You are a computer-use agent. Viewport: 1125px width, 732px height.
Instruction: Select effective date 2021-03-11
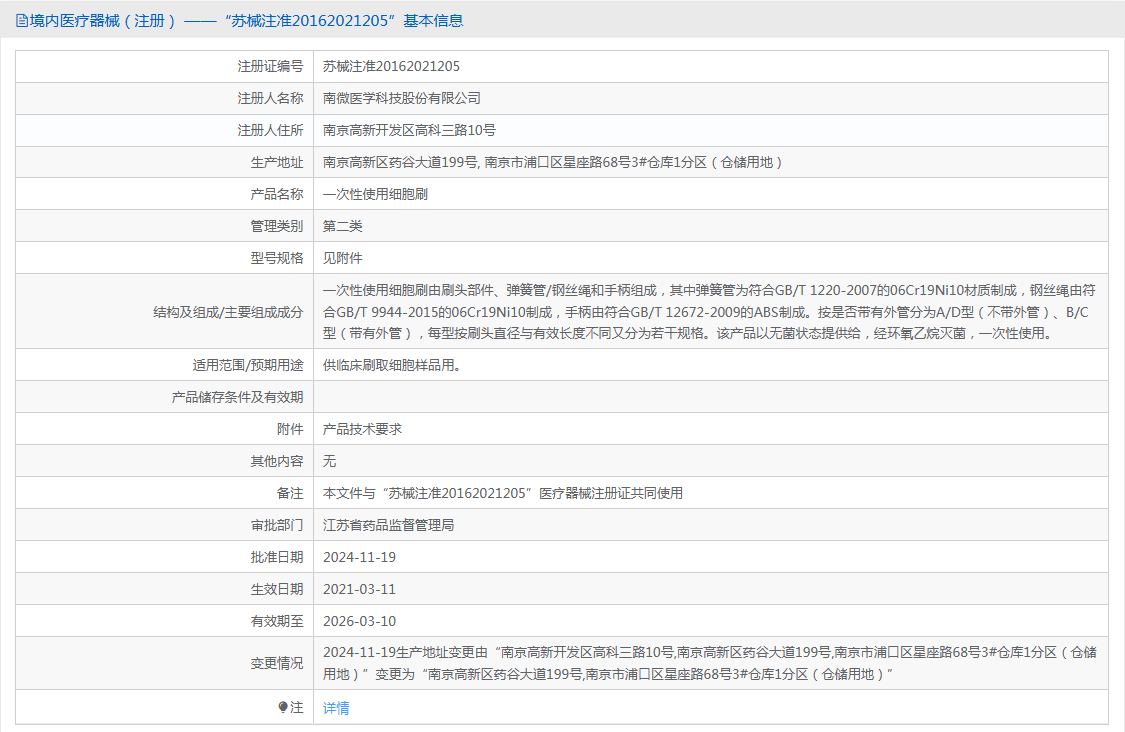pyautogui.click(x=359, y=589)
